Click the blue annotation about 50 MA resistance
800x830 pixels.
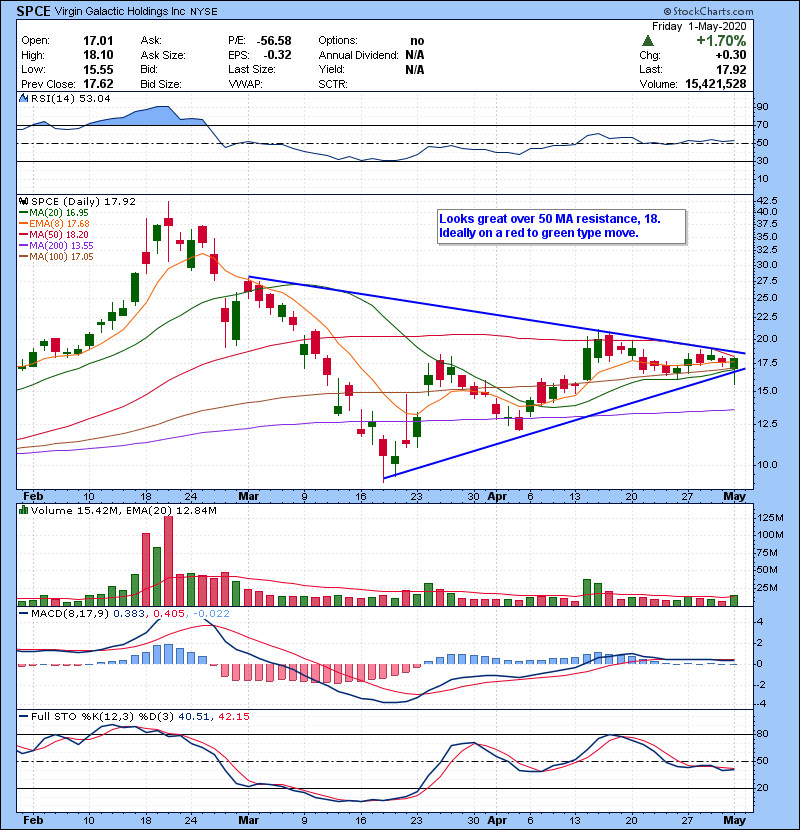561,226
